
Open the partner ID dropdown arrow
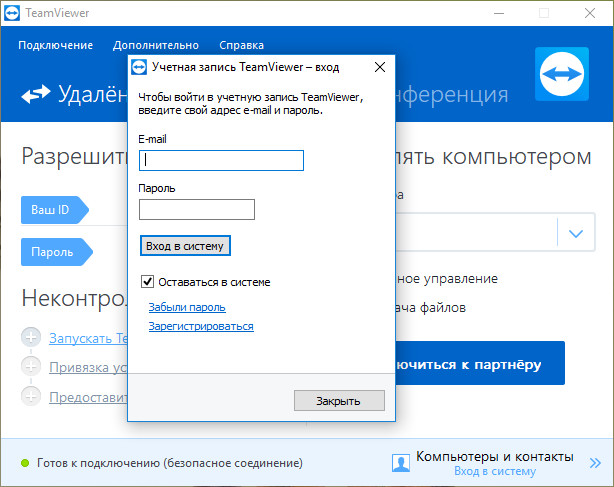(576, 233)
